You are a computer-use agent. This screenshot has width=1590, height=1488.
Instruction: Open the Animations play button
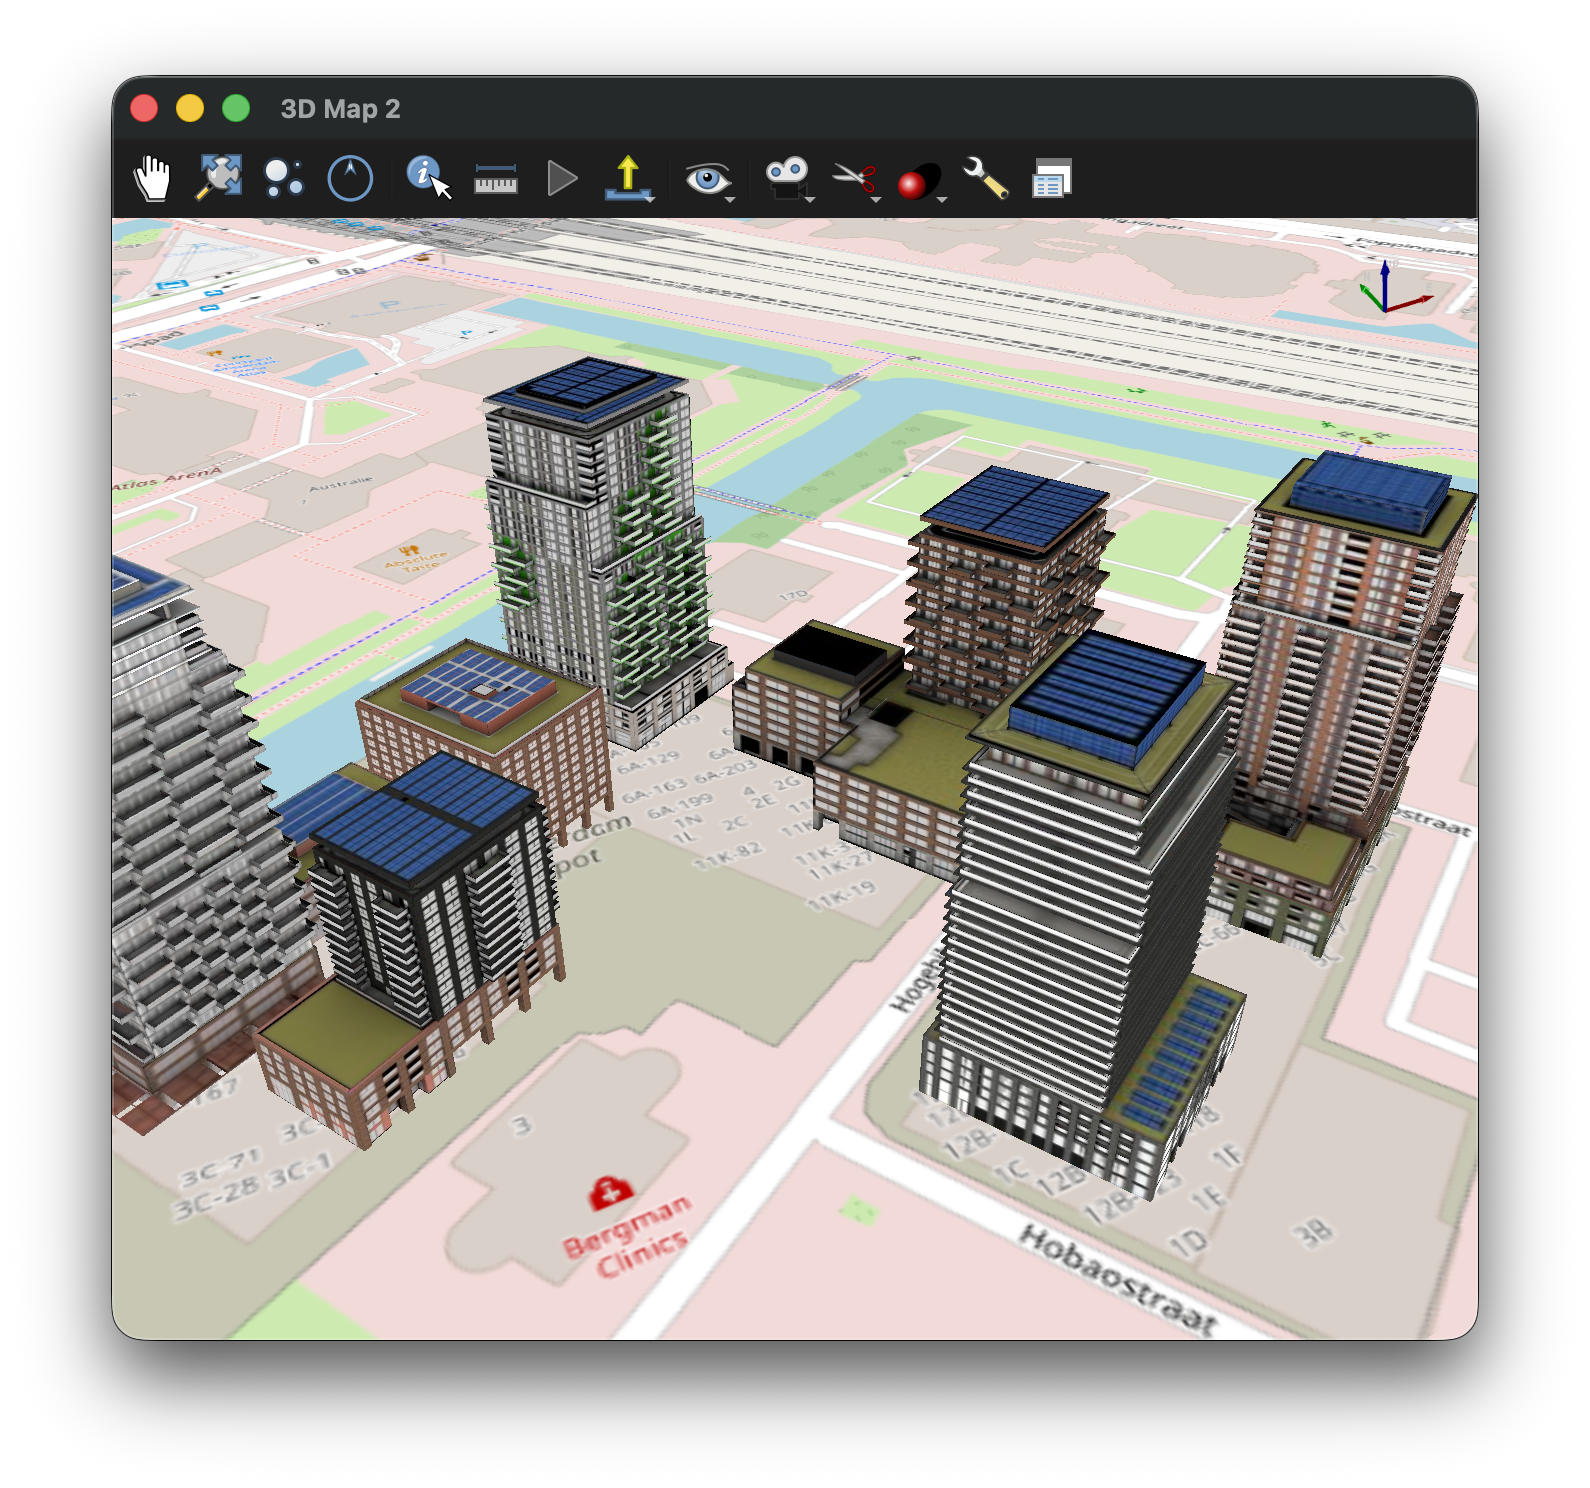pos(562,179)
